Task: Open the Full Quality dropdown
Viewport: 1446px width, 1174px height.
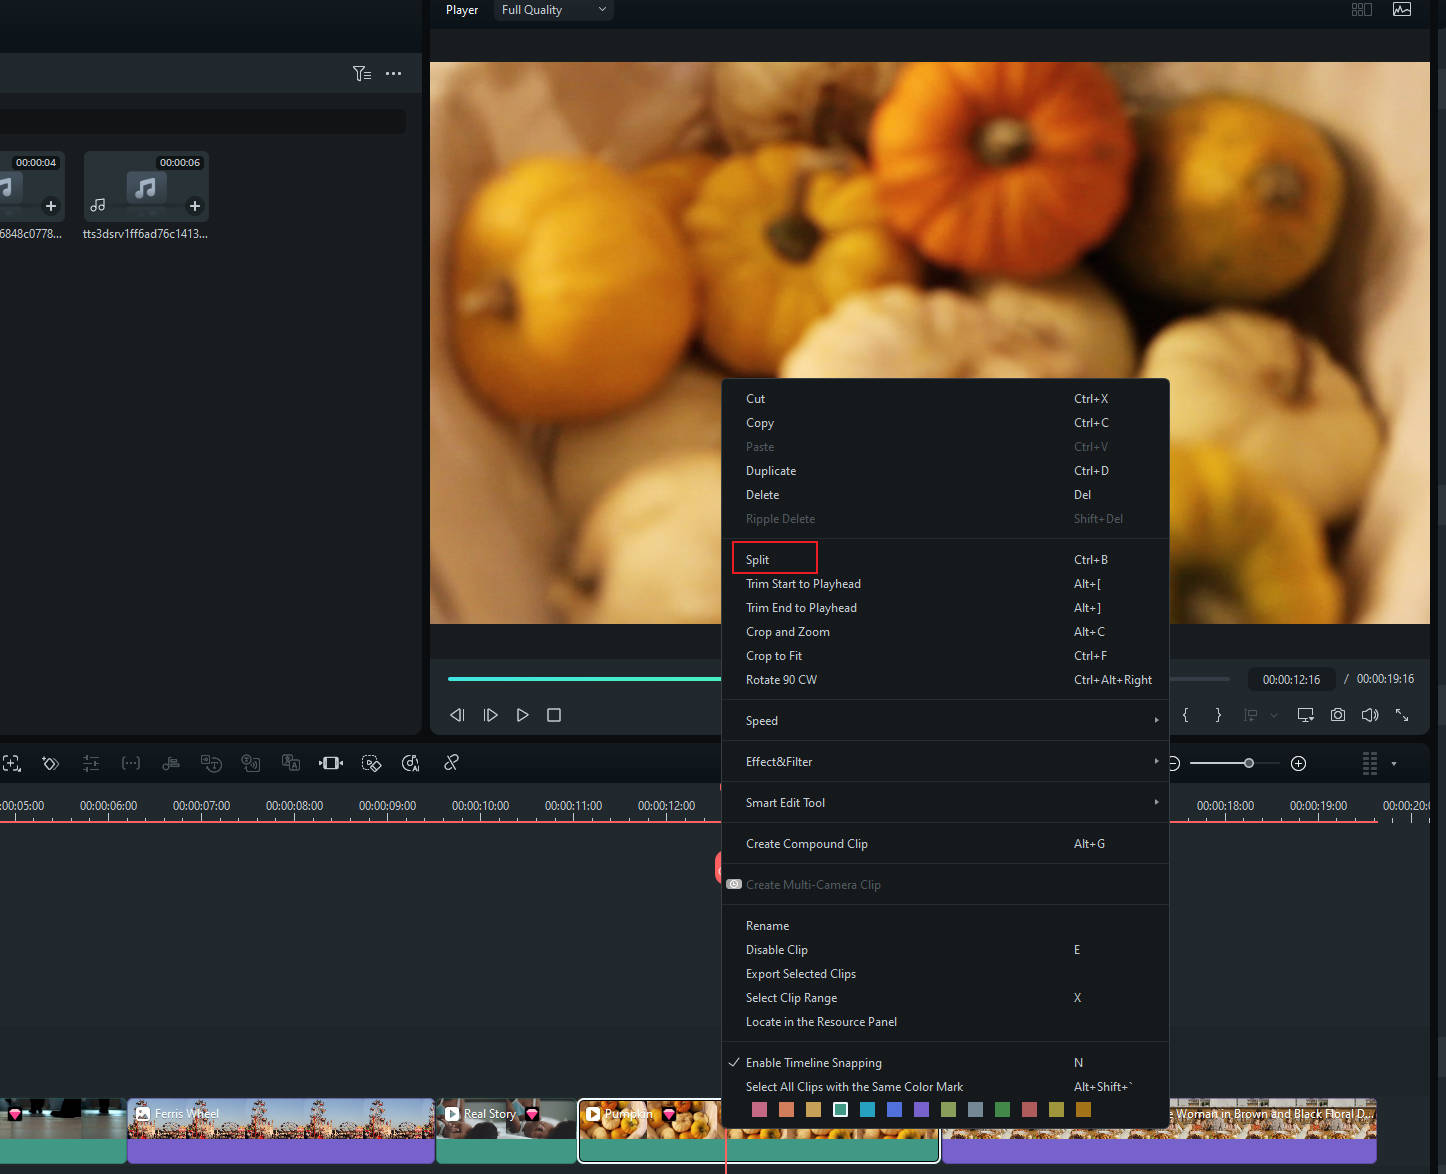Action: coord(553,10)
